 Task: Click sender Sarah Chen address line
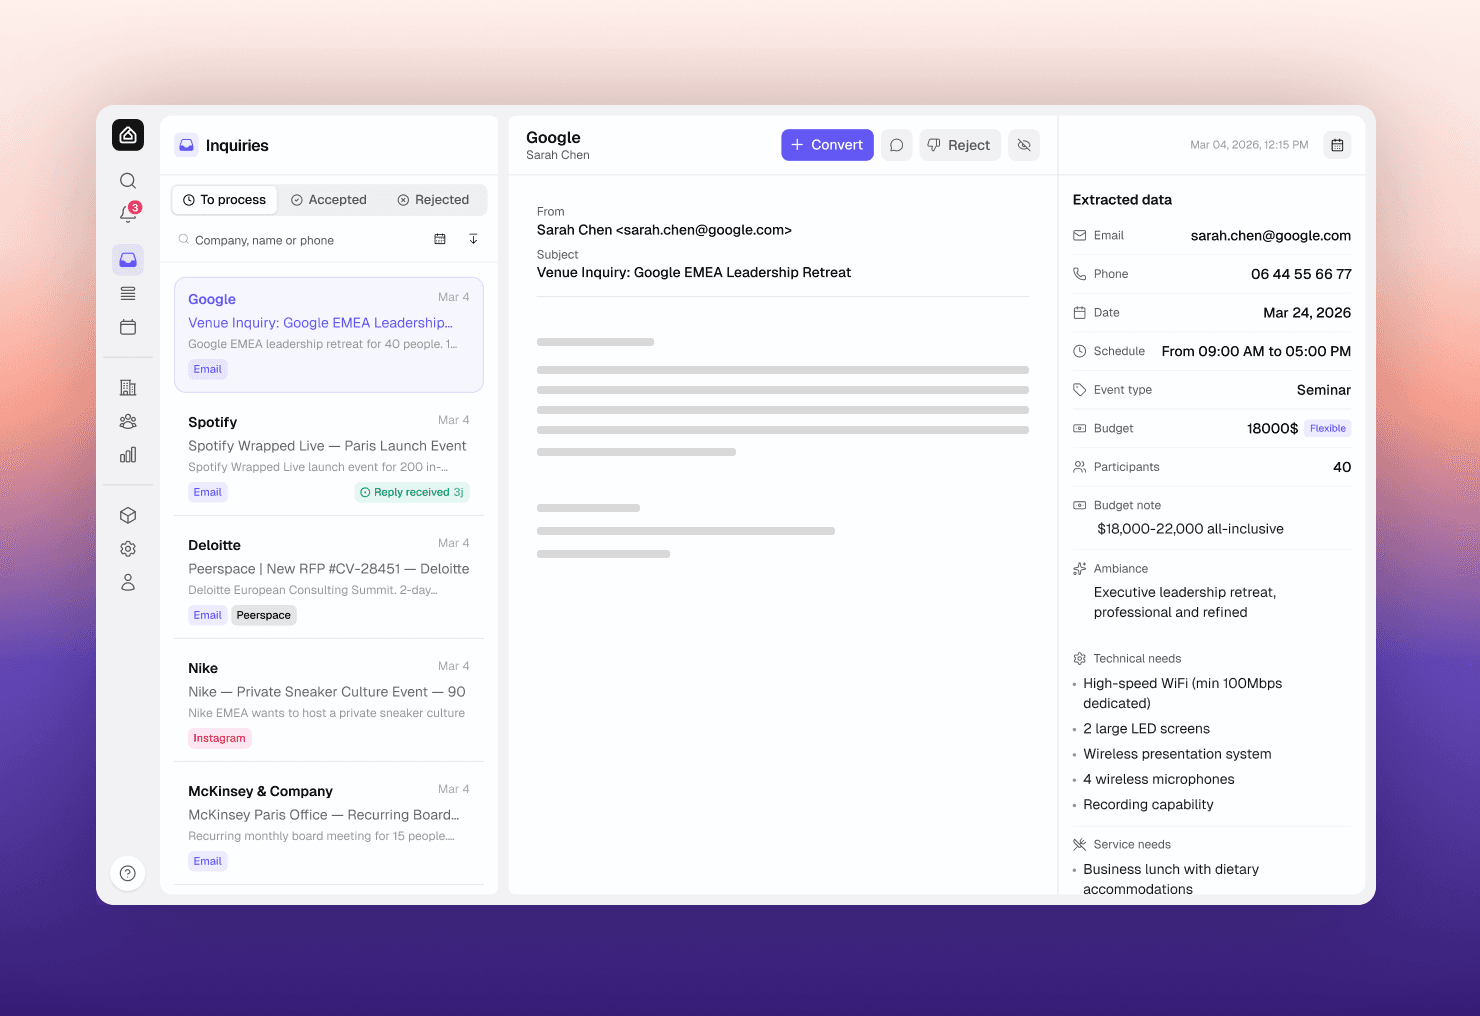(664, 230)
